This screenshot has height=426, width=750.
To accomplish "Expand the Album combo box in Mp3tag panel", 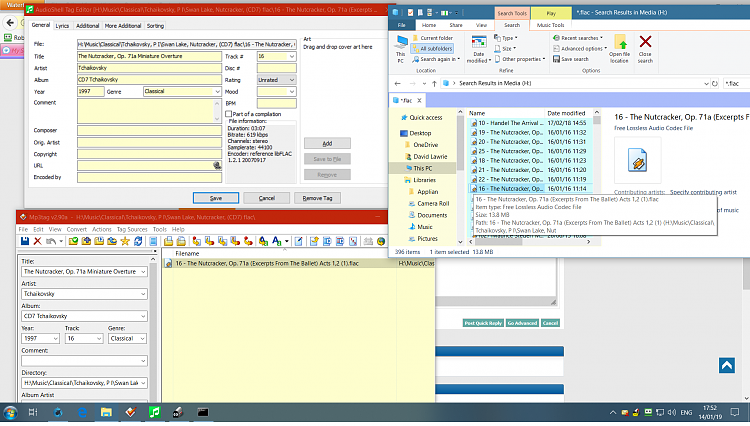I will [x=143, y=316].
